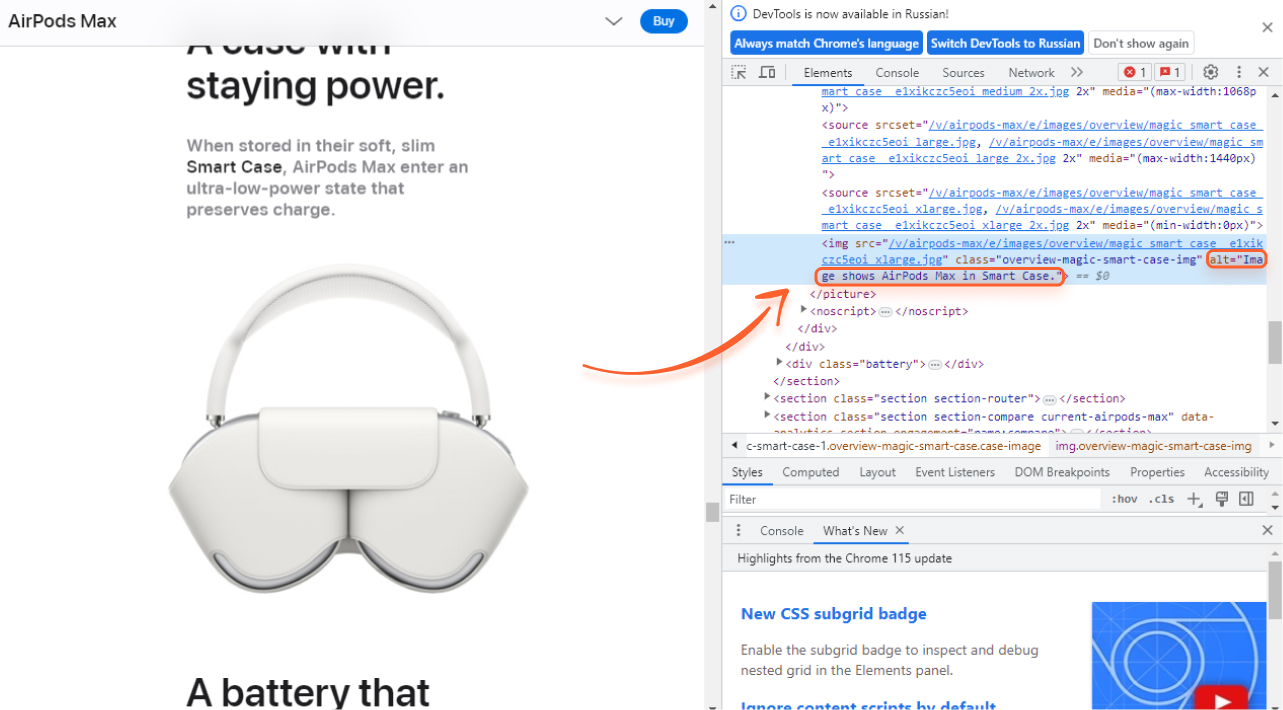Image resolution: width=1283 pixels, height=710 pixels.
Task: Select the case-image breadcrumb
Action: [x=893, y=445]
